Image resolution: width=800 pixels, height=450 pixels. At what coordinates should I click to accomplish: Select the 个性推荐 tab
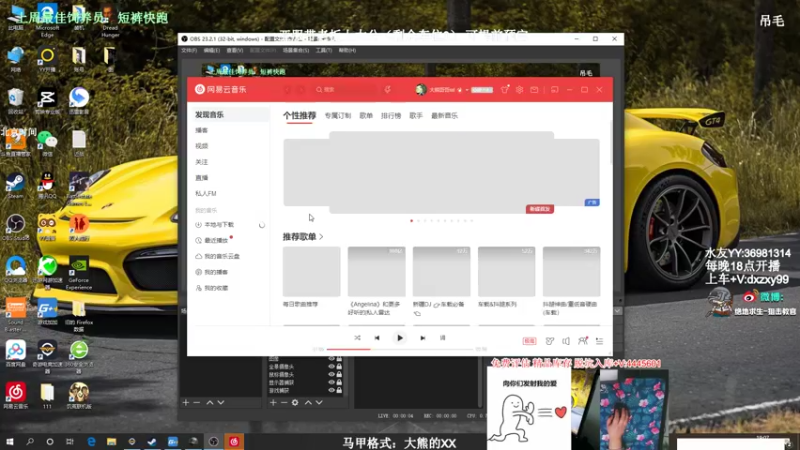pyautogui.click(x=299, y=116)
